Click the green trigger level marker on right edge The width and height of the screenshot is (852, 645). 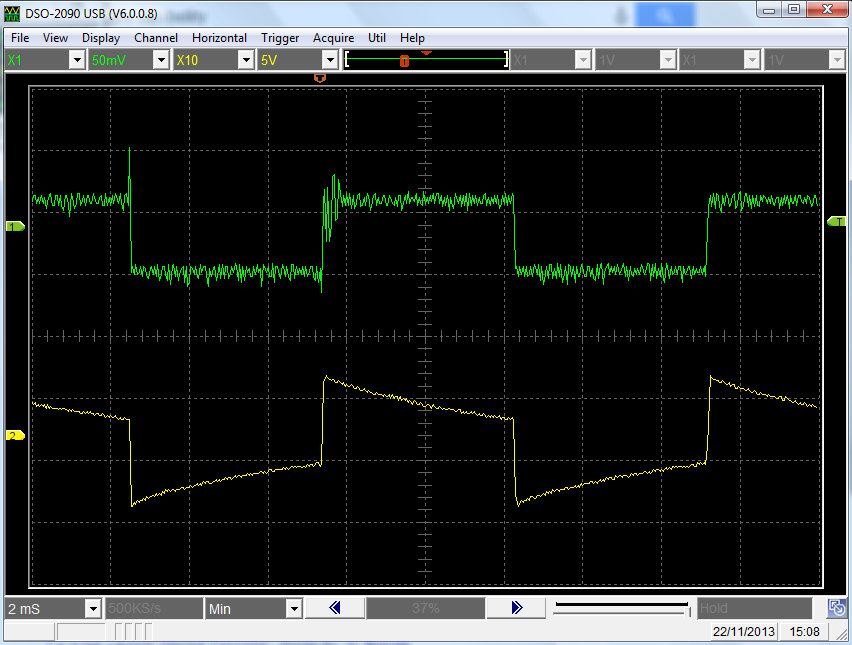(x=837, y=221)
